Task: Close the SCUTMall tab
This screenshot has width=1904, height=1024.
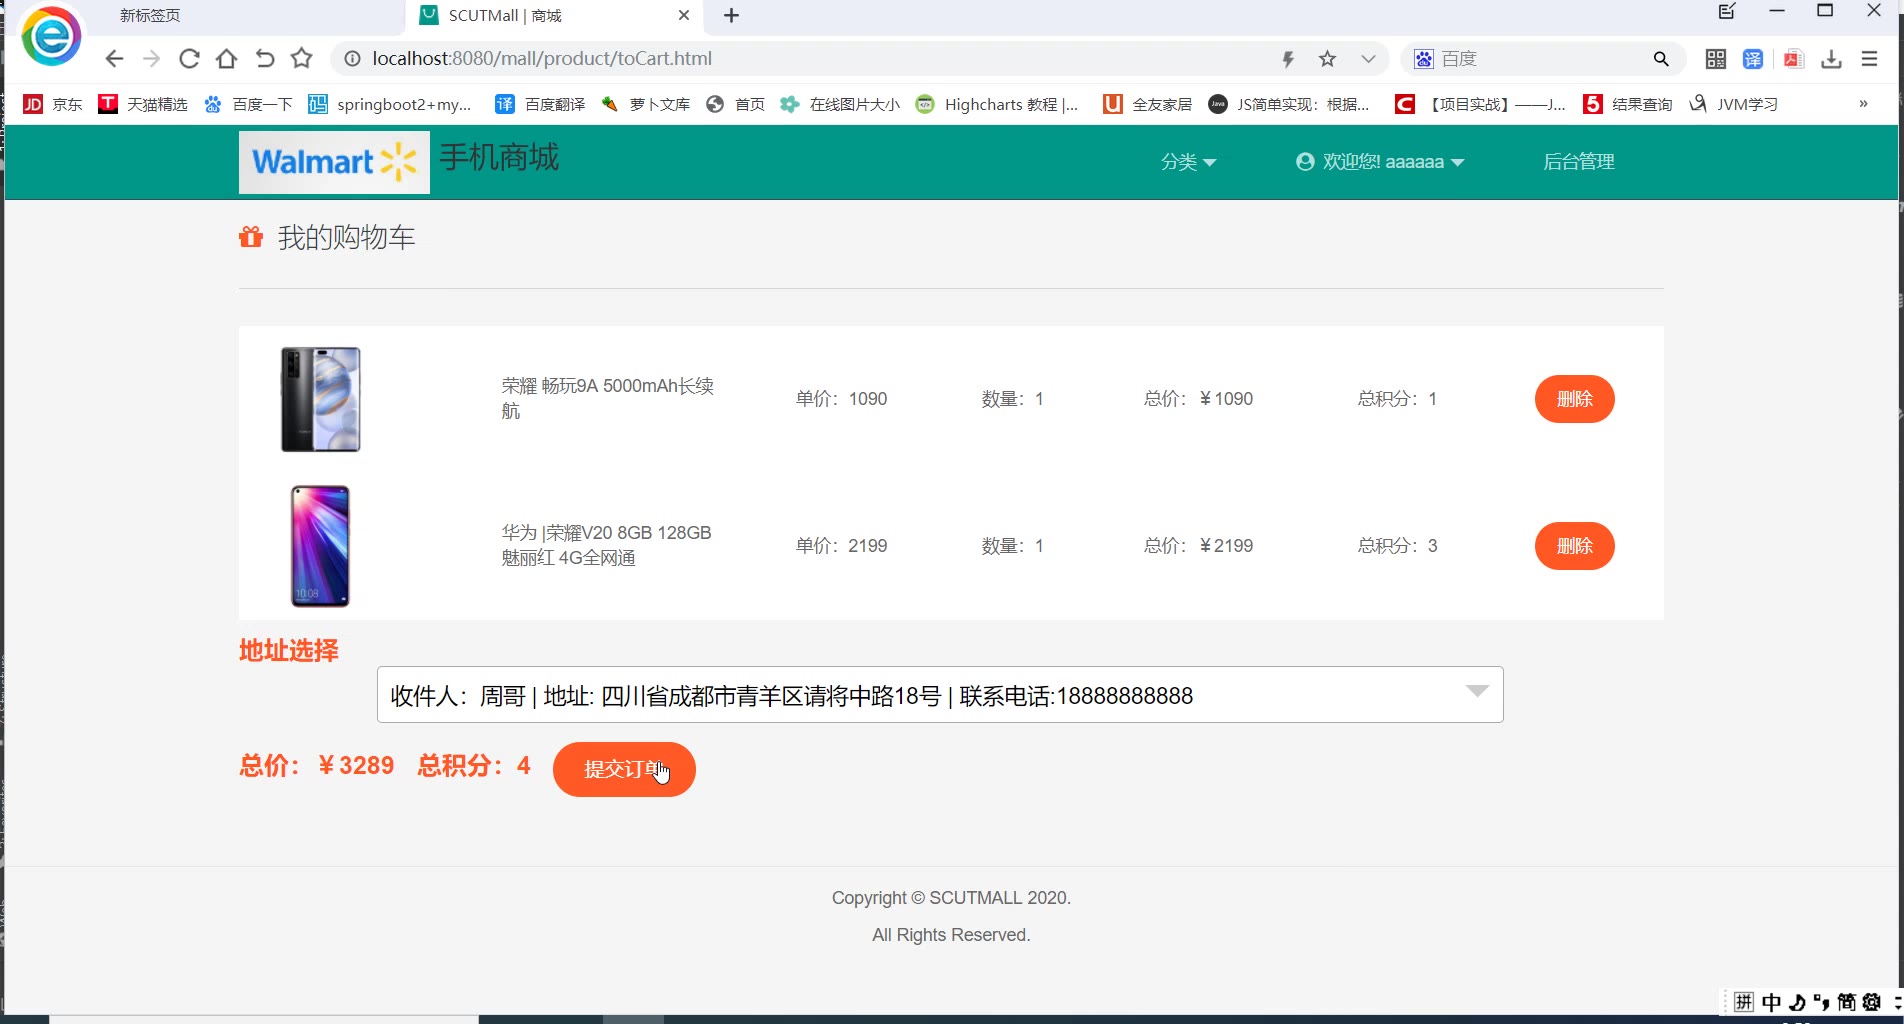Action: 684,16
